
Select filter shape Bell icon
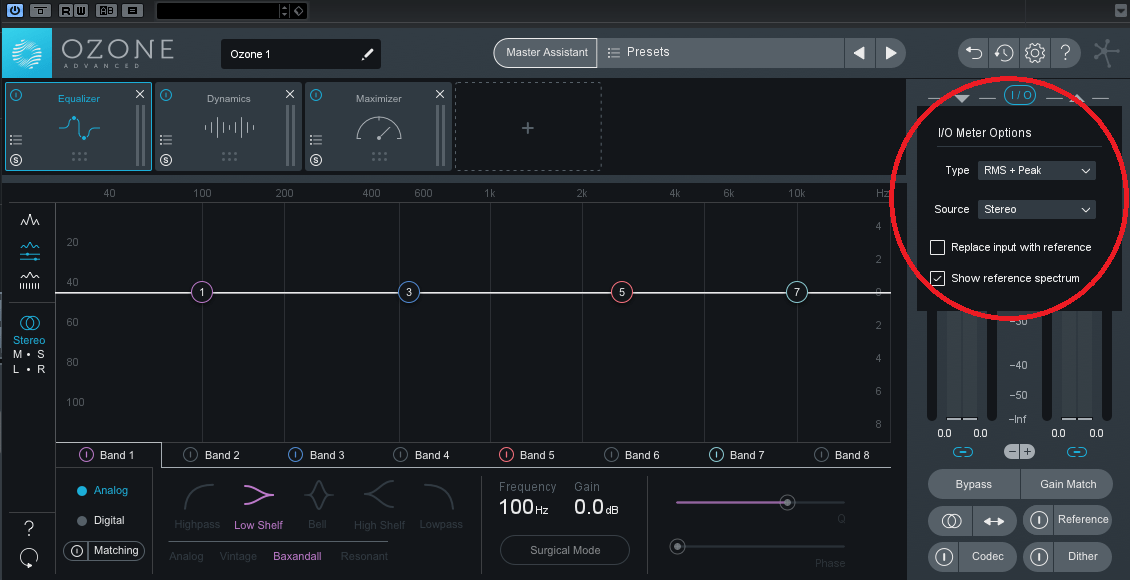click(x=317, y=495)
